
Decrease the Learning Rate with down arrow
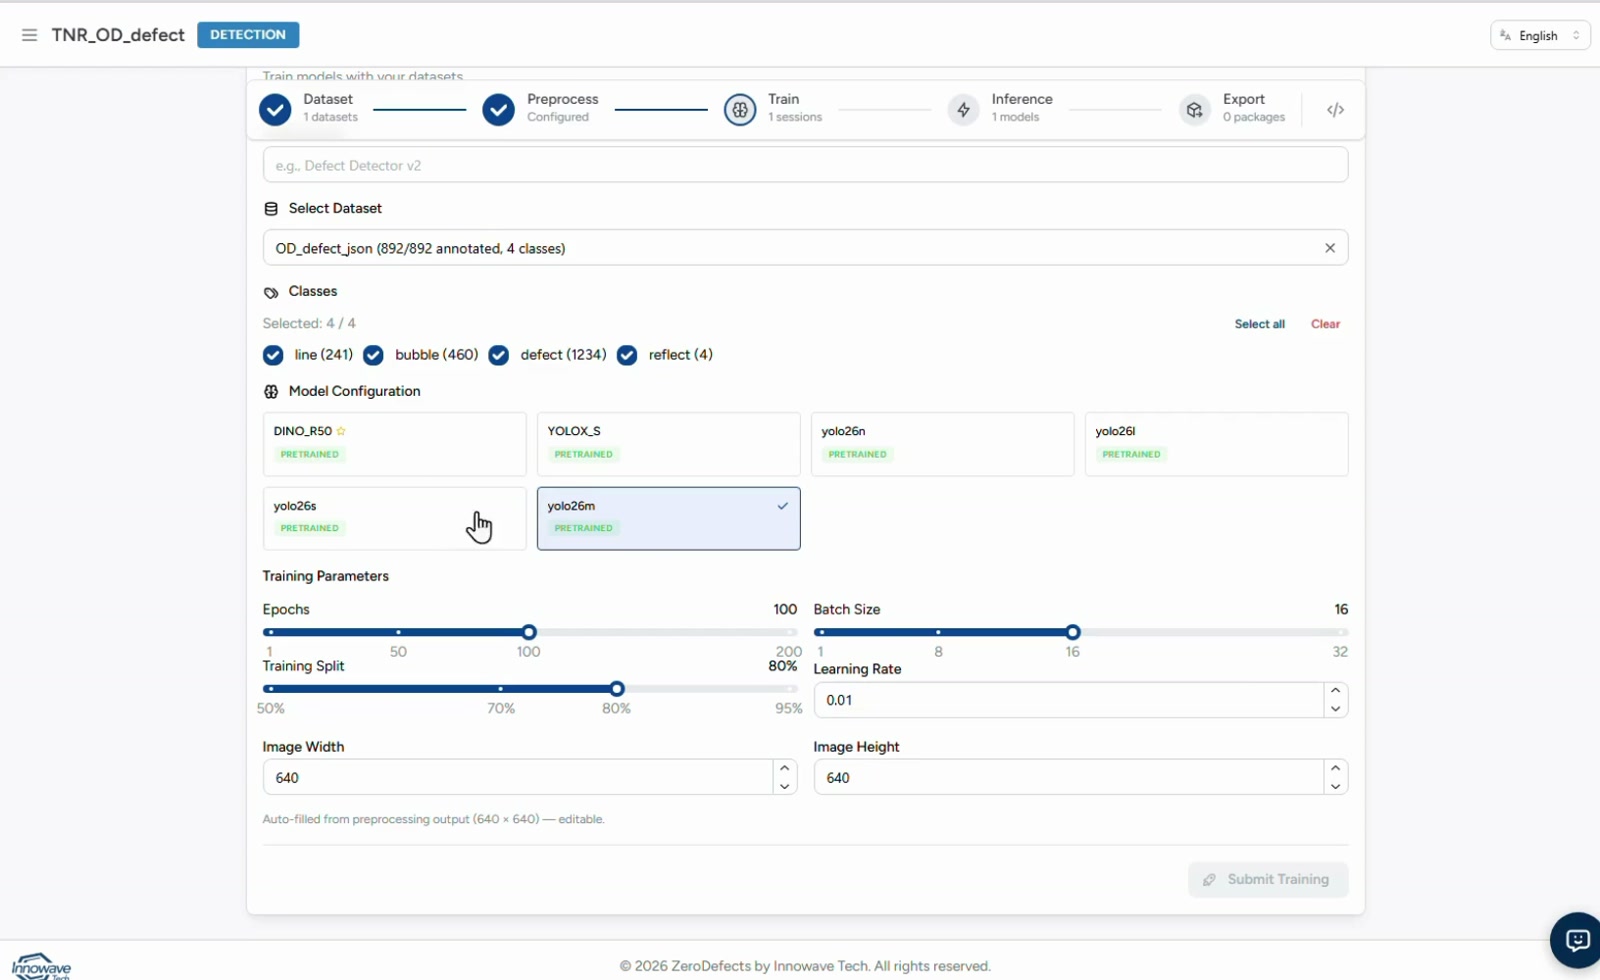[x=1335, y=709]
